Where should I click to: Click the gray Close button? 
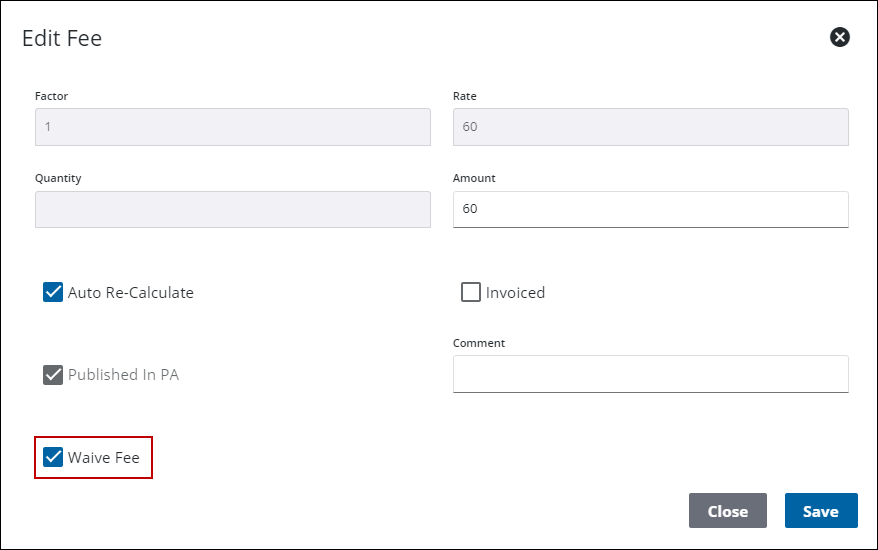point(727,511)
